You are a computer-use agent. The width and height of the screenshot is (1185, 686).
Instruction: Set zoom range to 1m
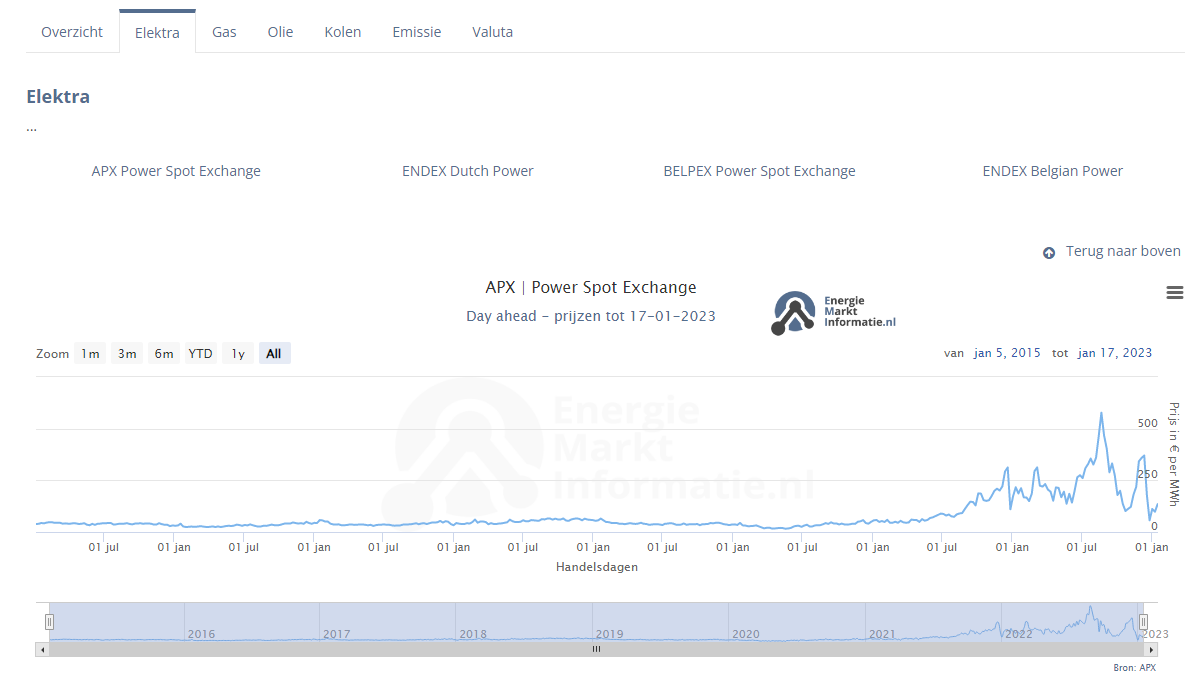tap(90, 354)
